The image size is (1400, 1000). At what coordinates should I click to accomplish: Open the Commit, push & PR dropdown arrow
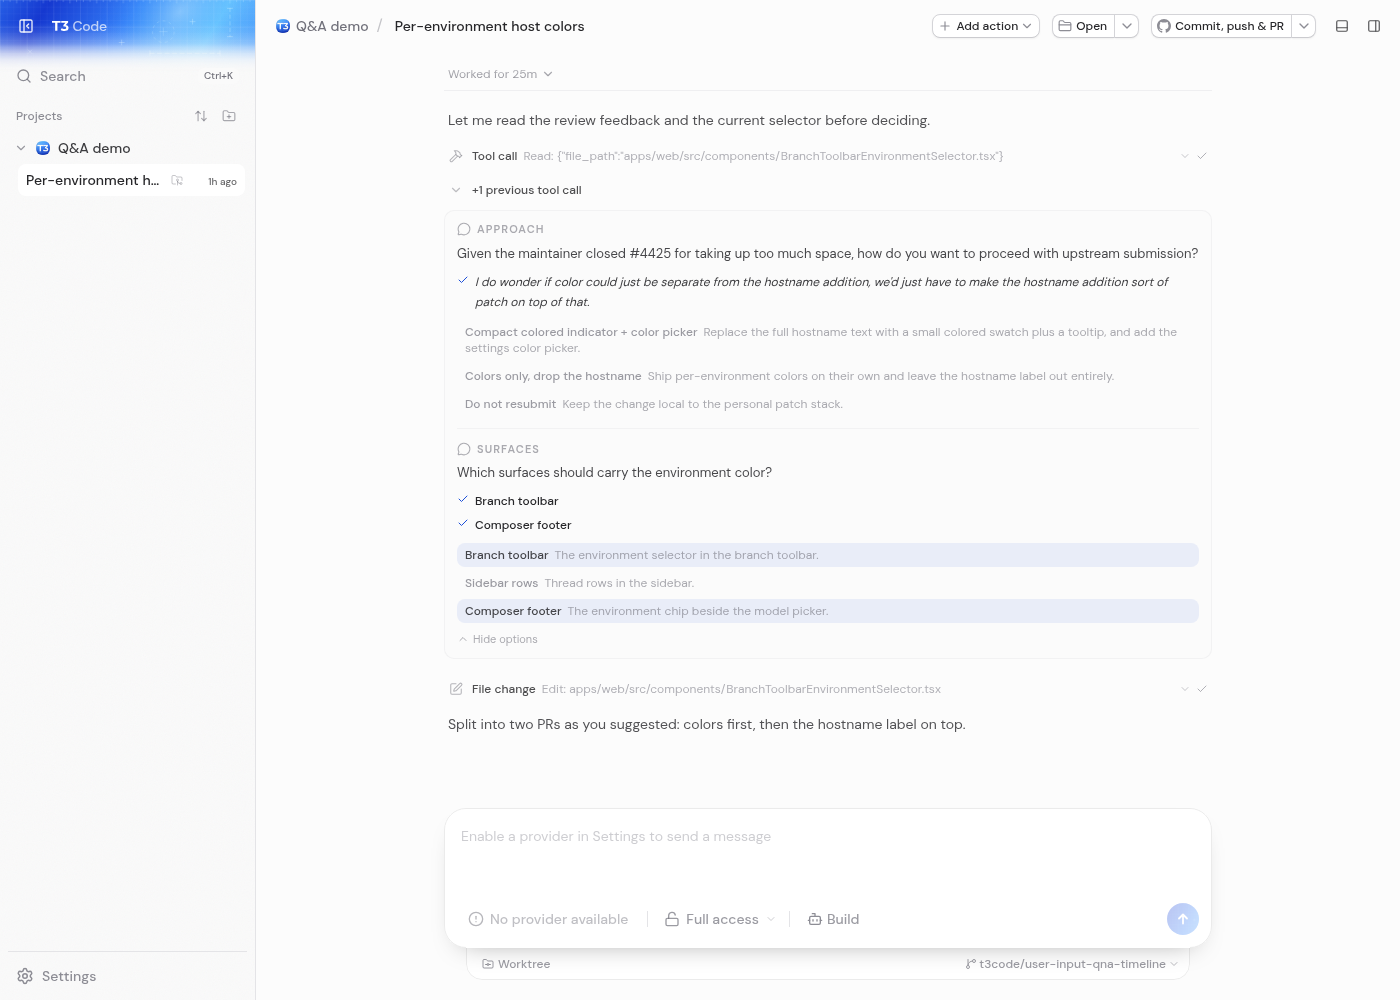[1304, 26]
